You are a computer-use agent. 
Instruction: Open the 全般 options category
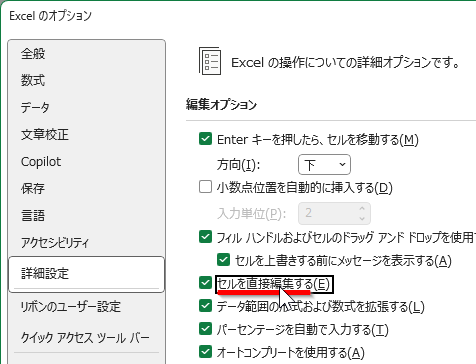coord(87,54)
